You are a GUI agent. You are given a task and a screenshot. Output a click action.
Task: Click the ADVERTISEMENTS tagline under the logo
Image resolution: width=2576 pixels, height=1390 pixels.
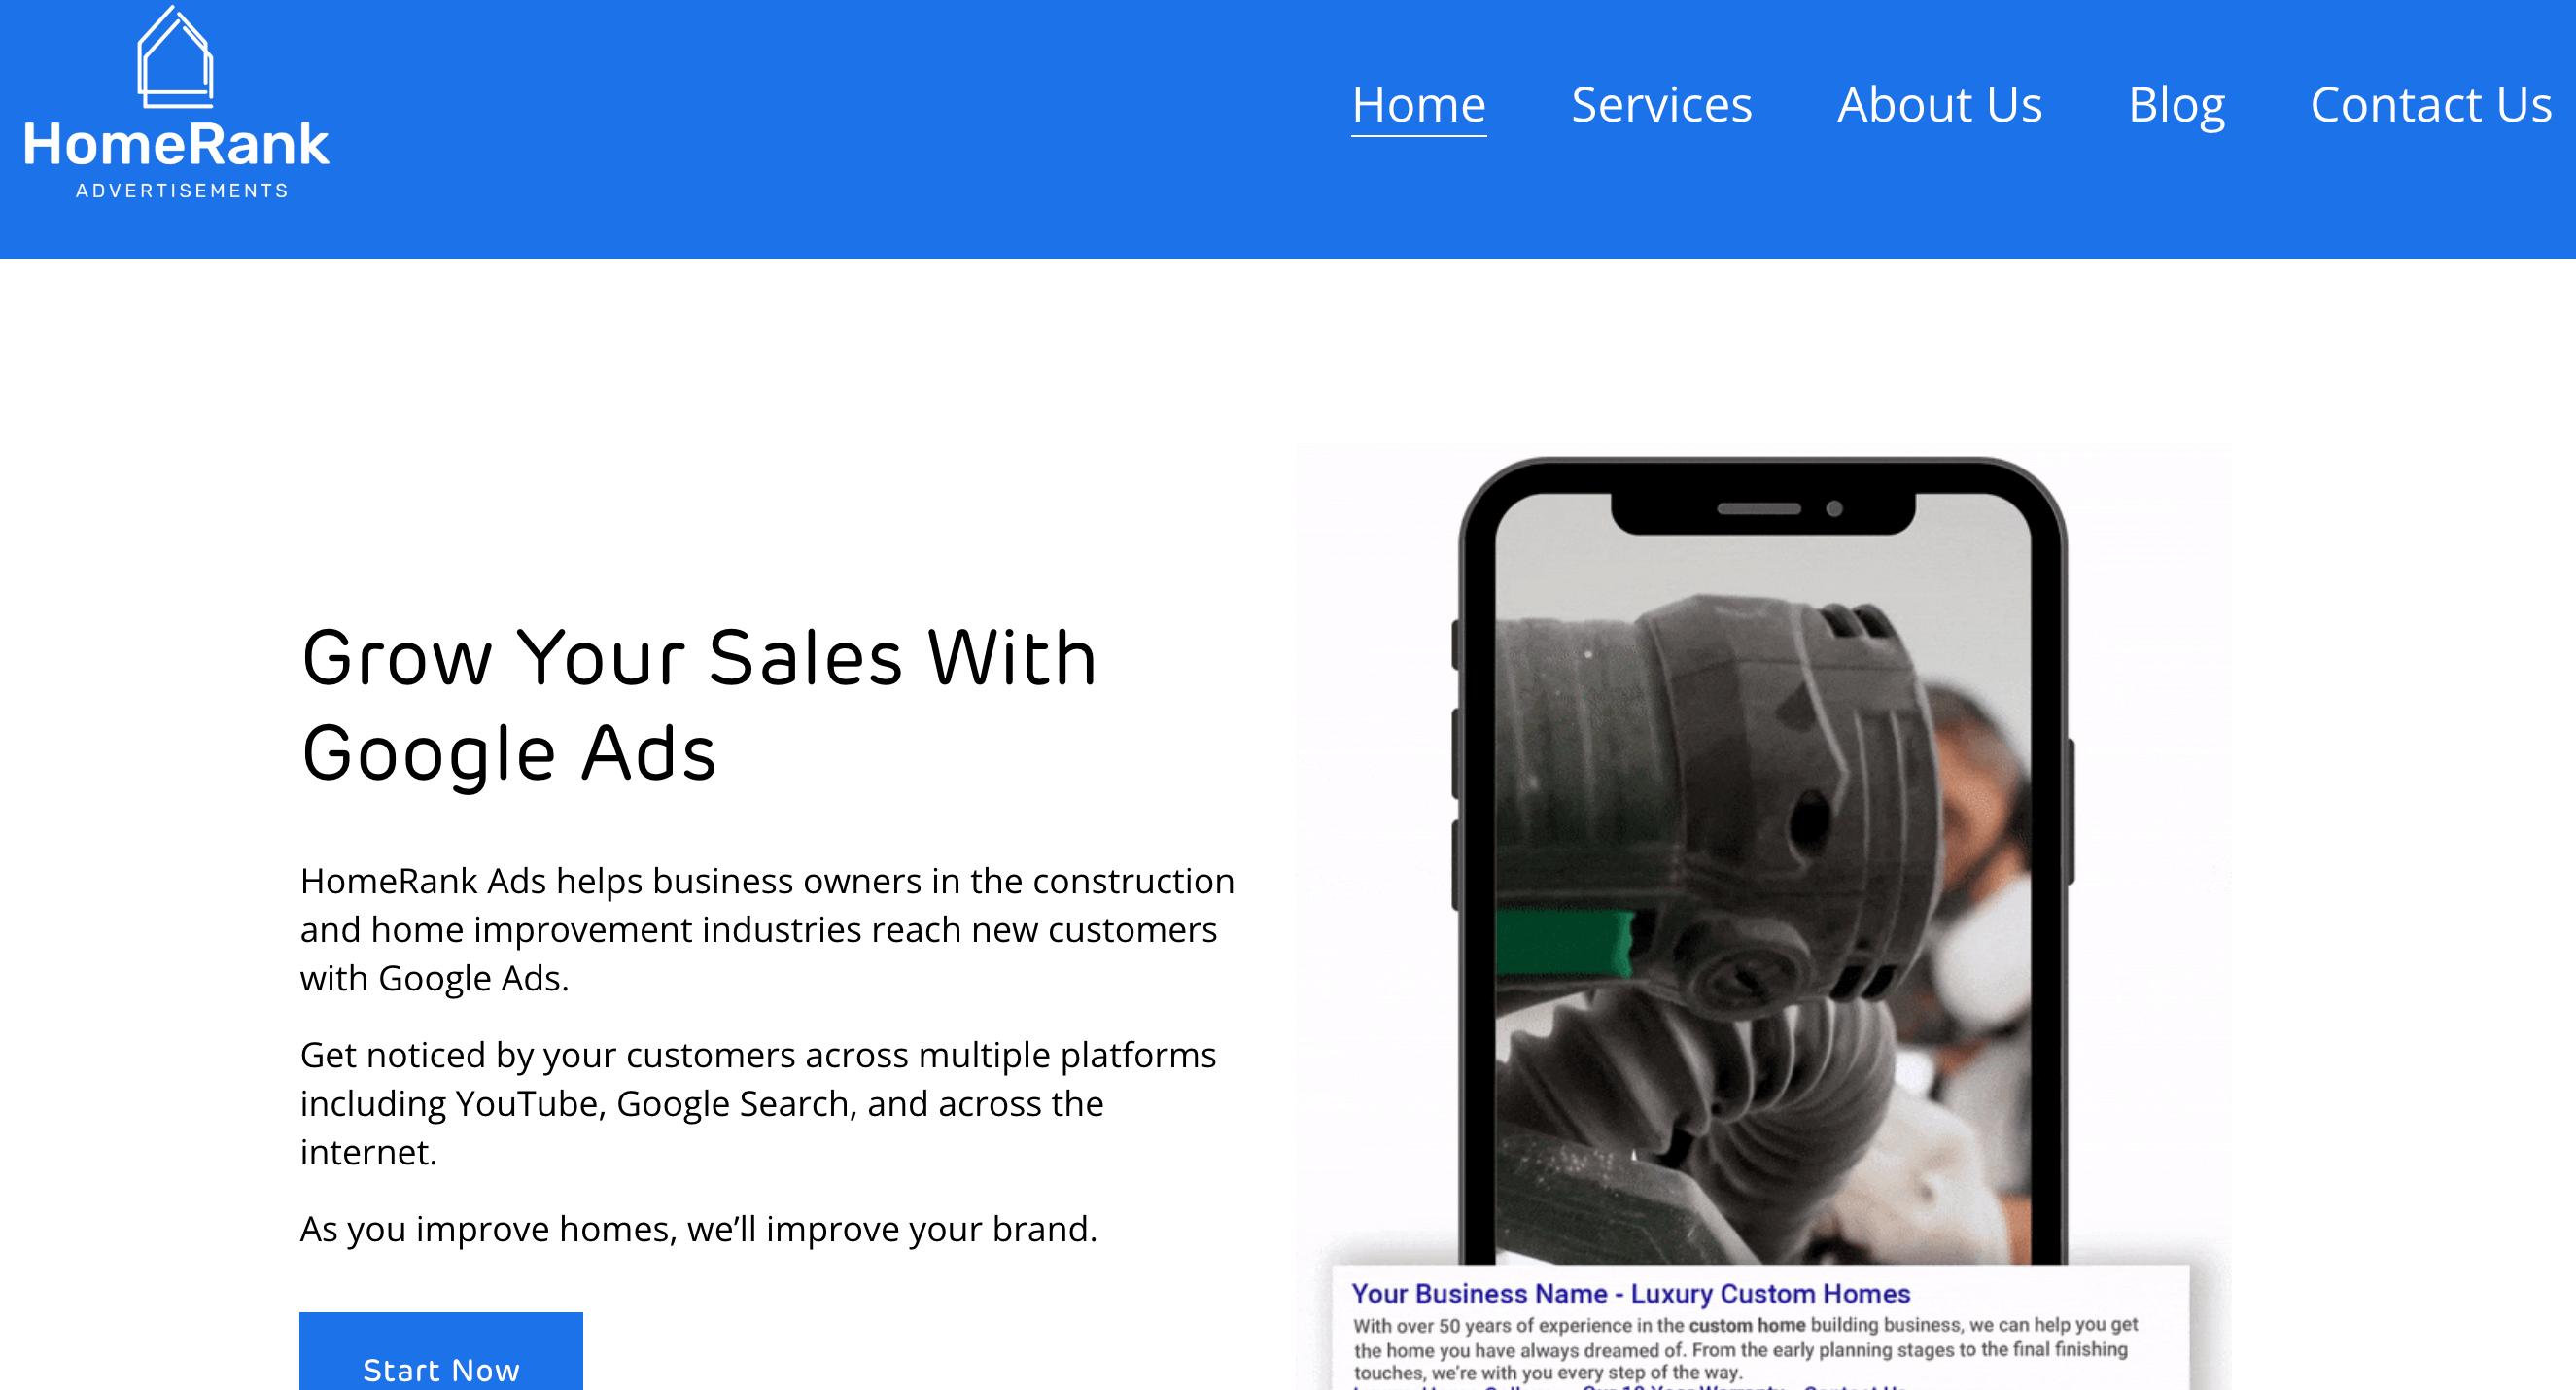point(182,190)
